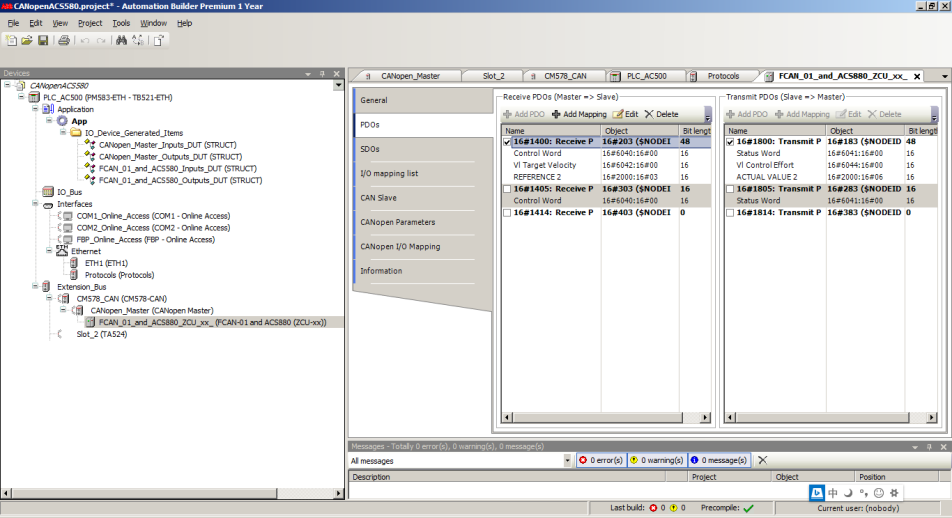Open the All messages filter dropdown

point(567,461)
